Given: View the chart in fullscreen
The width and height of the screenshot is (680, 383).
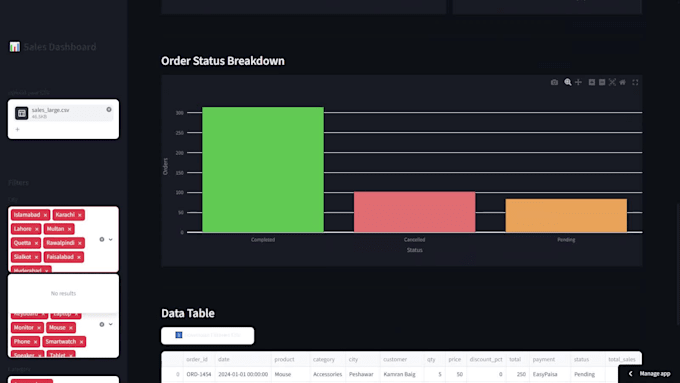Looking at the screenshot, I should point(635,82).
